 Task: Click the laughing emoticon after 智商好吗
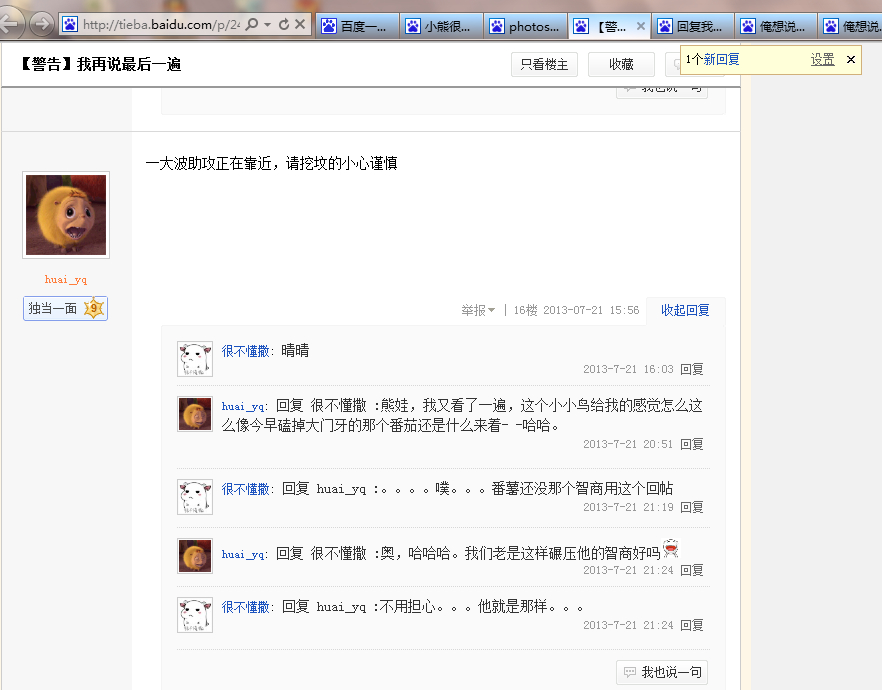[x=670, y=548]
